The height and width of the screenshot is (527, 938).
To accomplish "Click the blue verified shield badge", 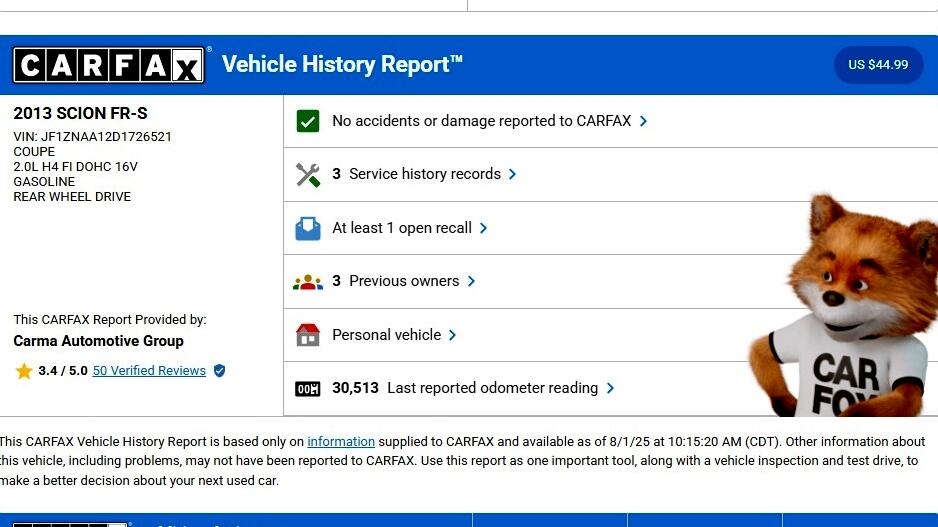I will [219, 371].
